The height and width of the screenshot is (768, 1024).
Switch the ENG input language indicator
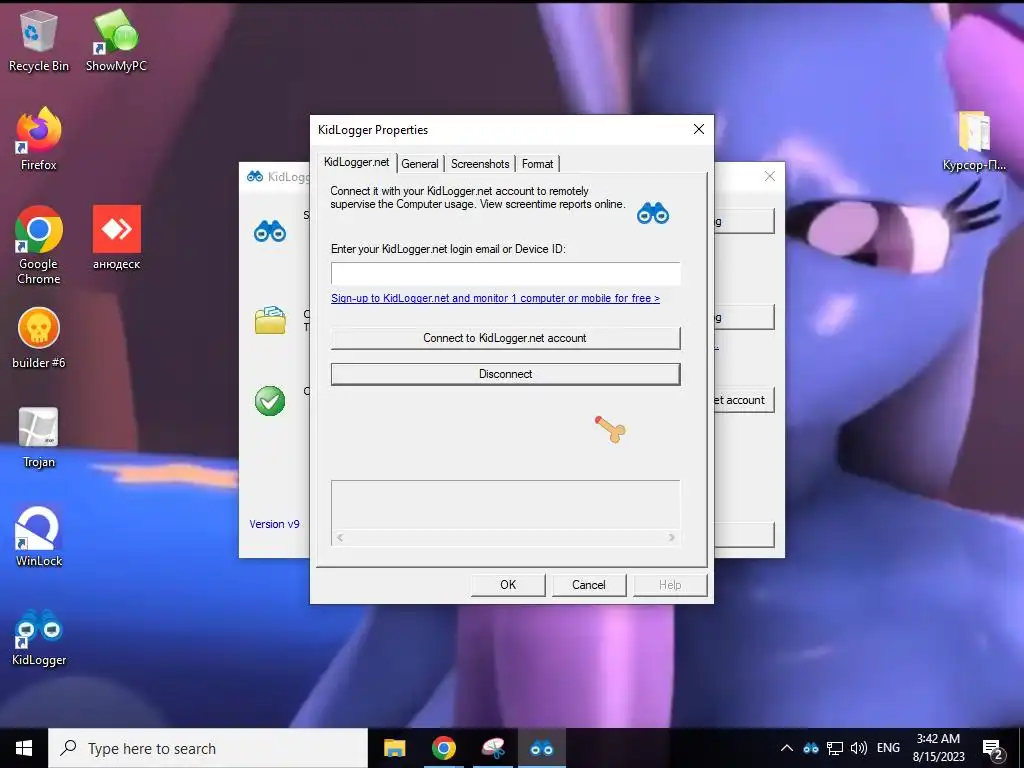888,748
